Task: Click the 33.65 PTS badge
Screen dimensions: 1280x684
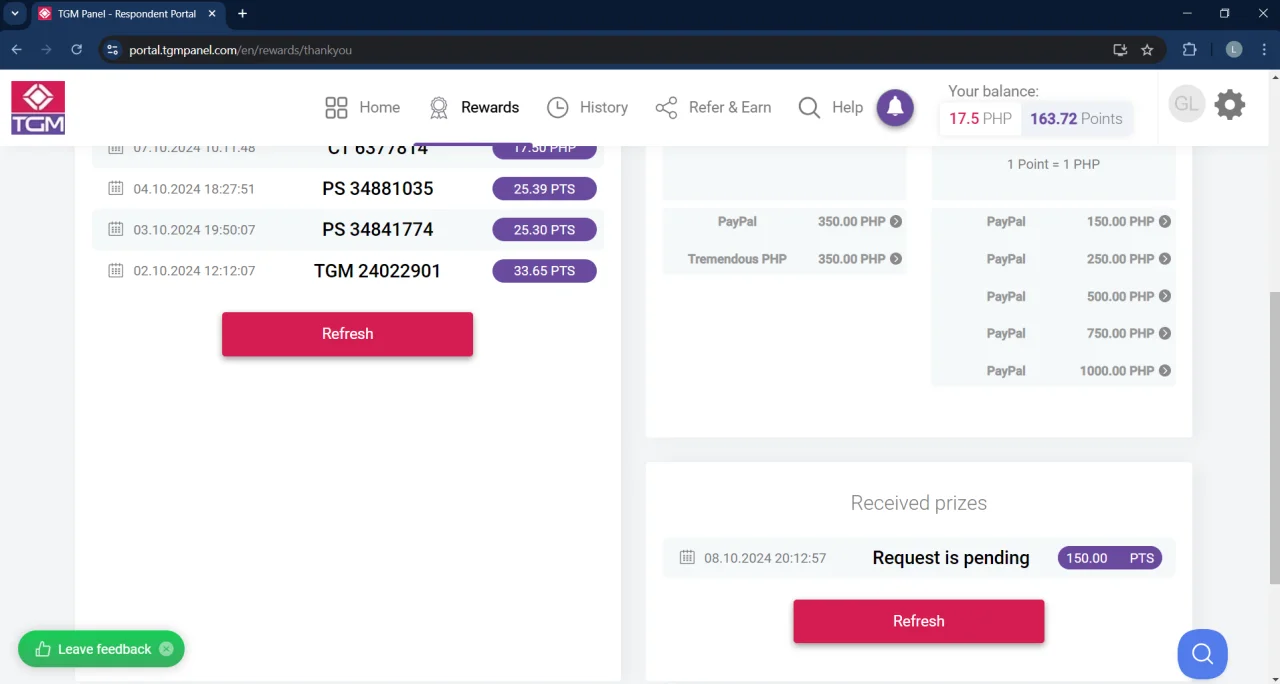Action: 544,271
